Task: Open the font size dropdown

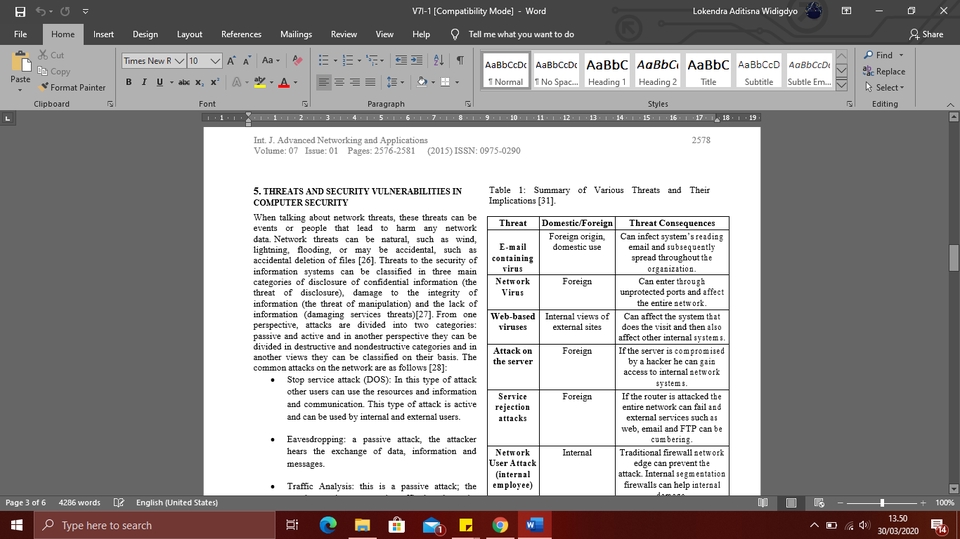Action: 215,61
